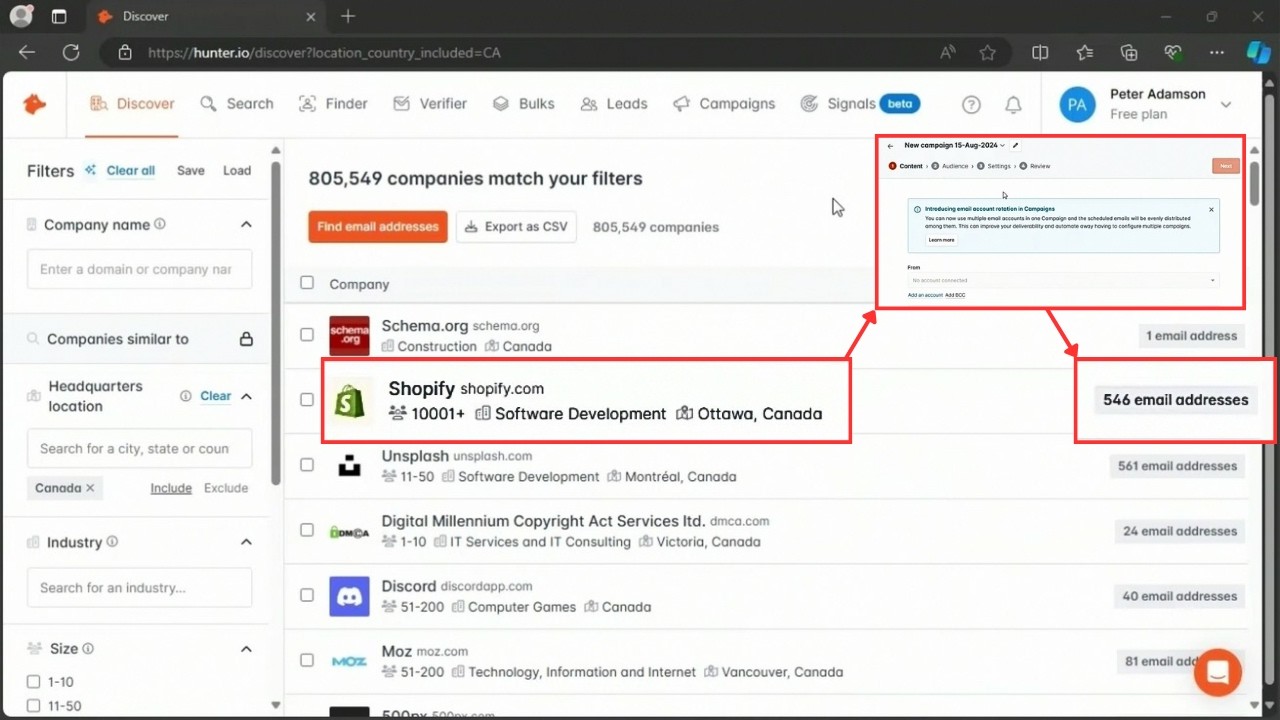Open the Finder tab
1280x720 pixels.
[333, 103]
